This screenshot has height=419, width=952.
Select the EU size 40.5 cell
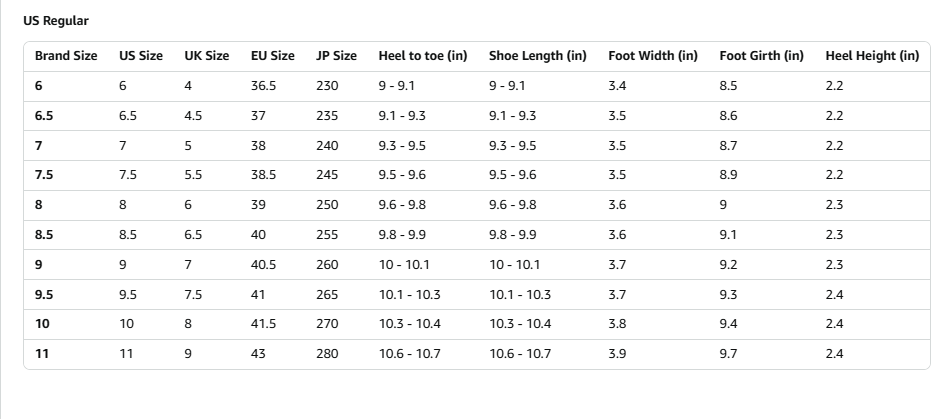pos(263,265)
